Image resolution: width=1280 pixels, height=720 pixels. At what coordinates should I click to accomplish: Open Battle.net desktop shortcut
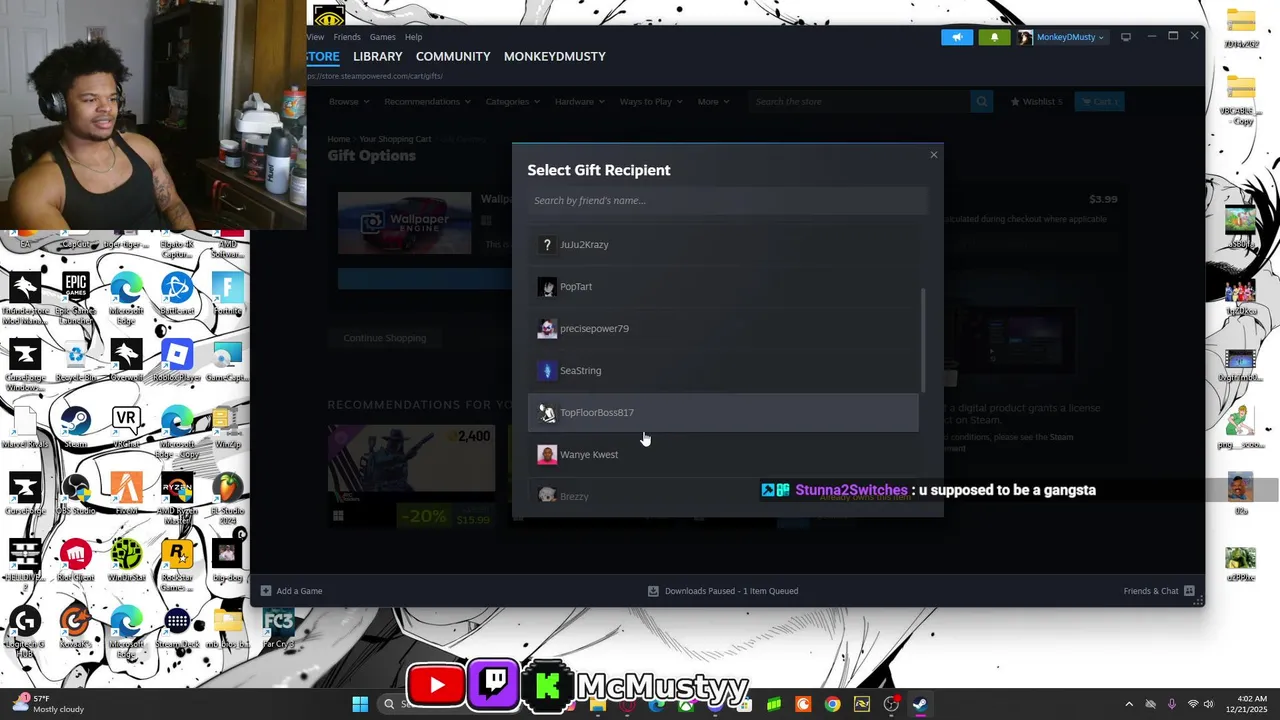tap(176, 293)
